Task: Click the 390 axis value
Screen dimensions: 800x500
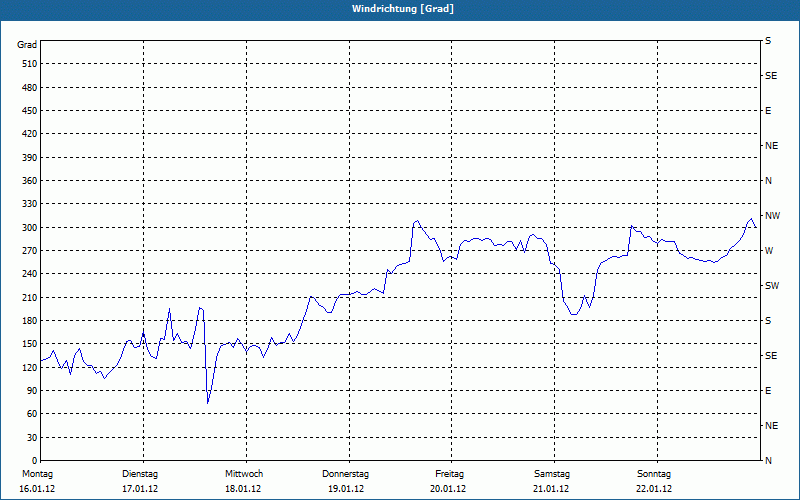Action: 30,158
